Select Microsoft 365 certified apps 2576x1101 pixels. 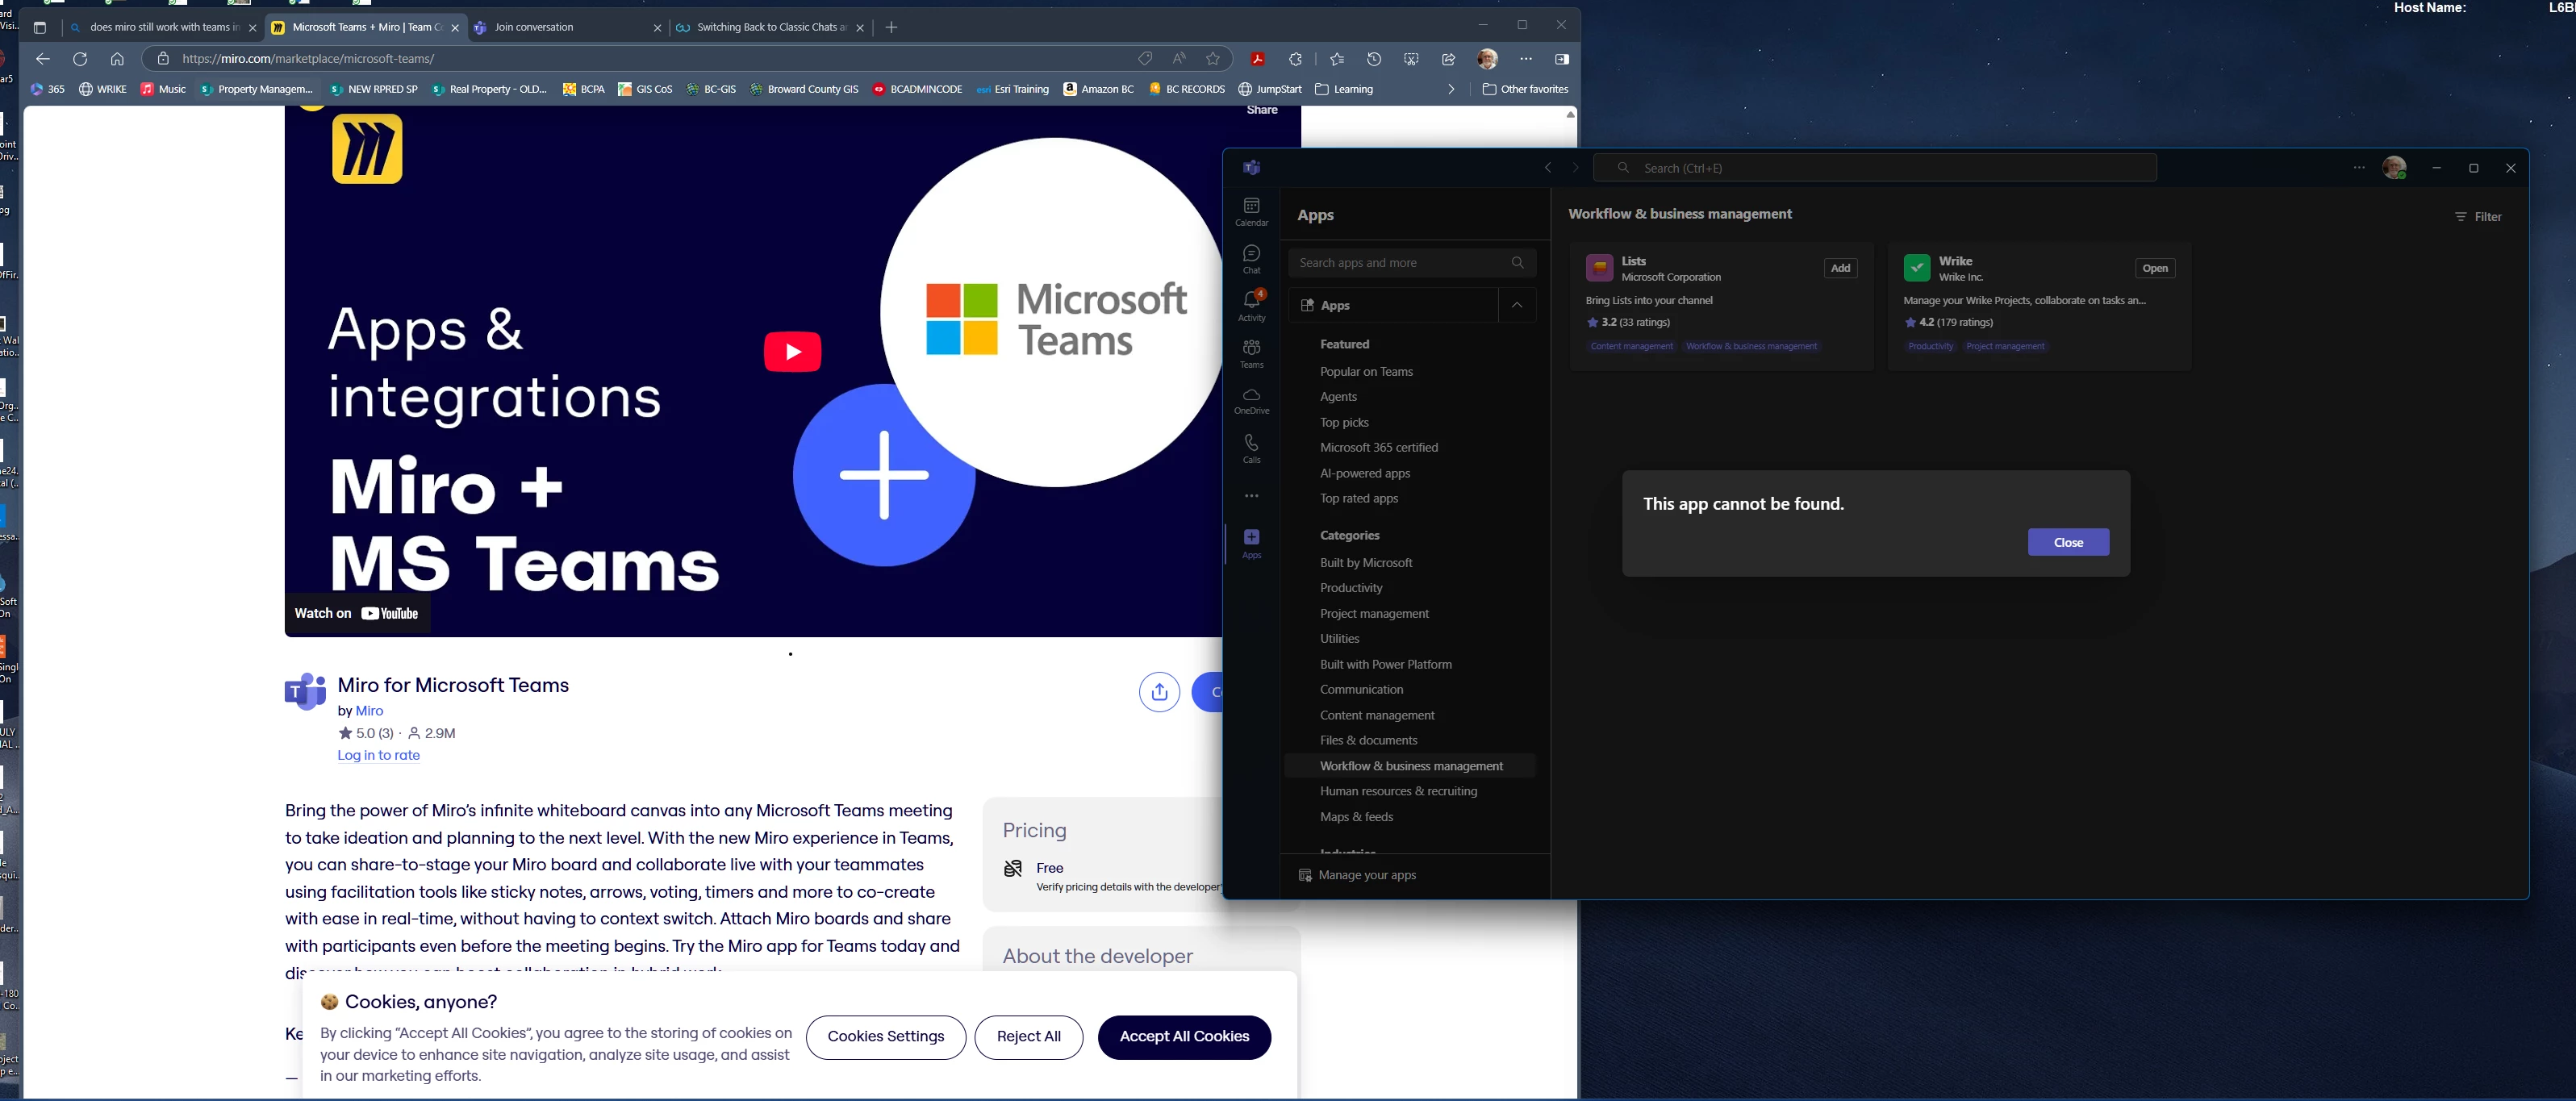[1378, 448]
